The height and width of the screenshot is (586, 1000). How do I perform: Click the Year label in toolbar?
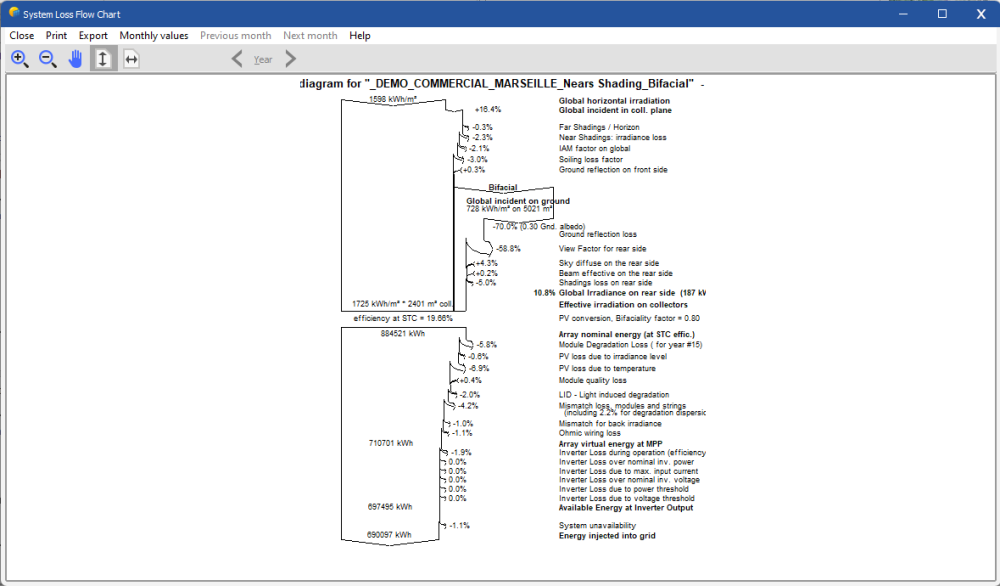click(263, 60)
